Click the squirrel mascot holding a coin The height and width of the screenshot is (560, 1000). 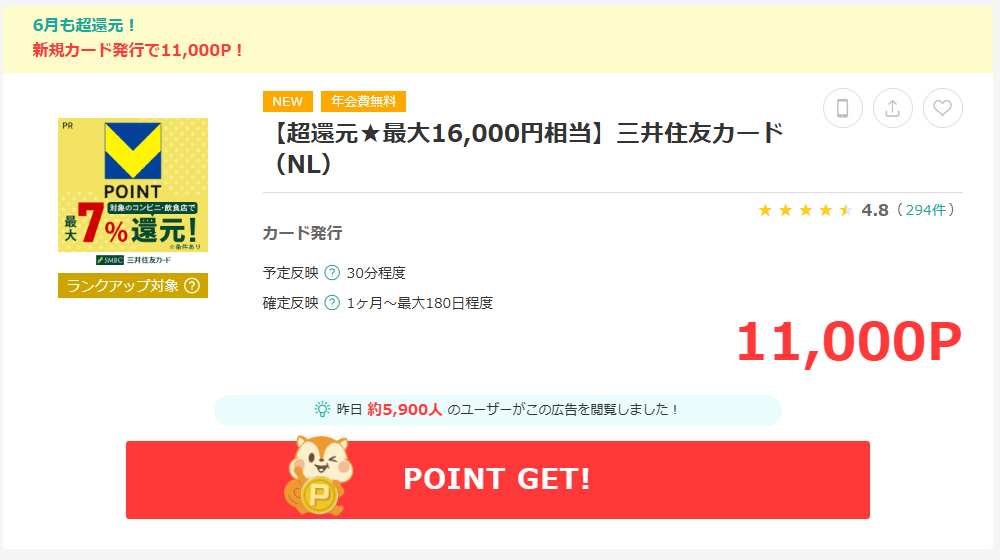(318, 475)
